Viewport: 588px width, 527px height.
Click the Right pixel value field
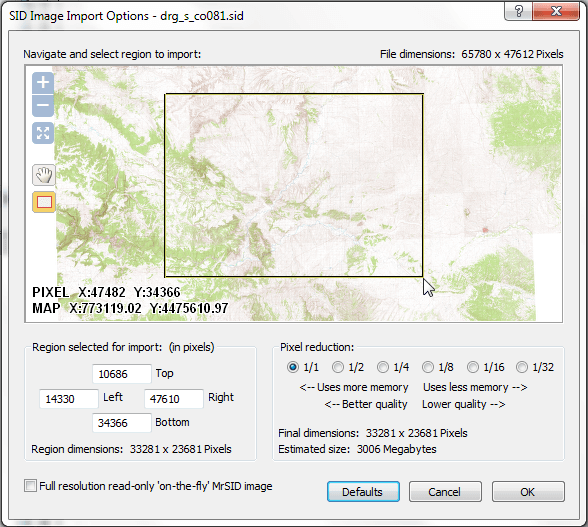(174, 399)
